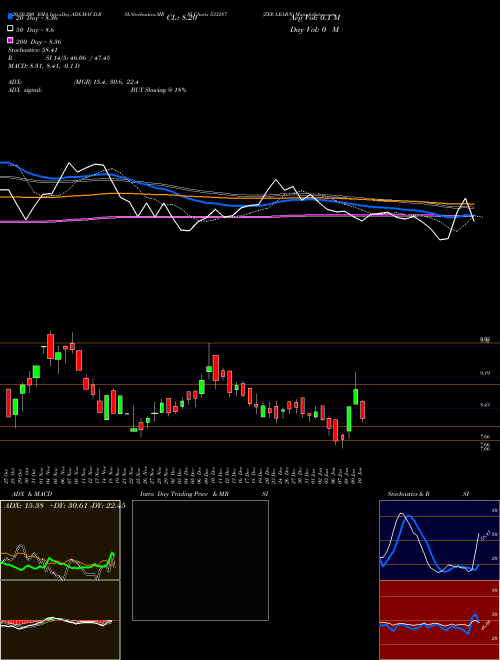Select the '50 Day - 8.6' legend text

(x=35, y=30)
